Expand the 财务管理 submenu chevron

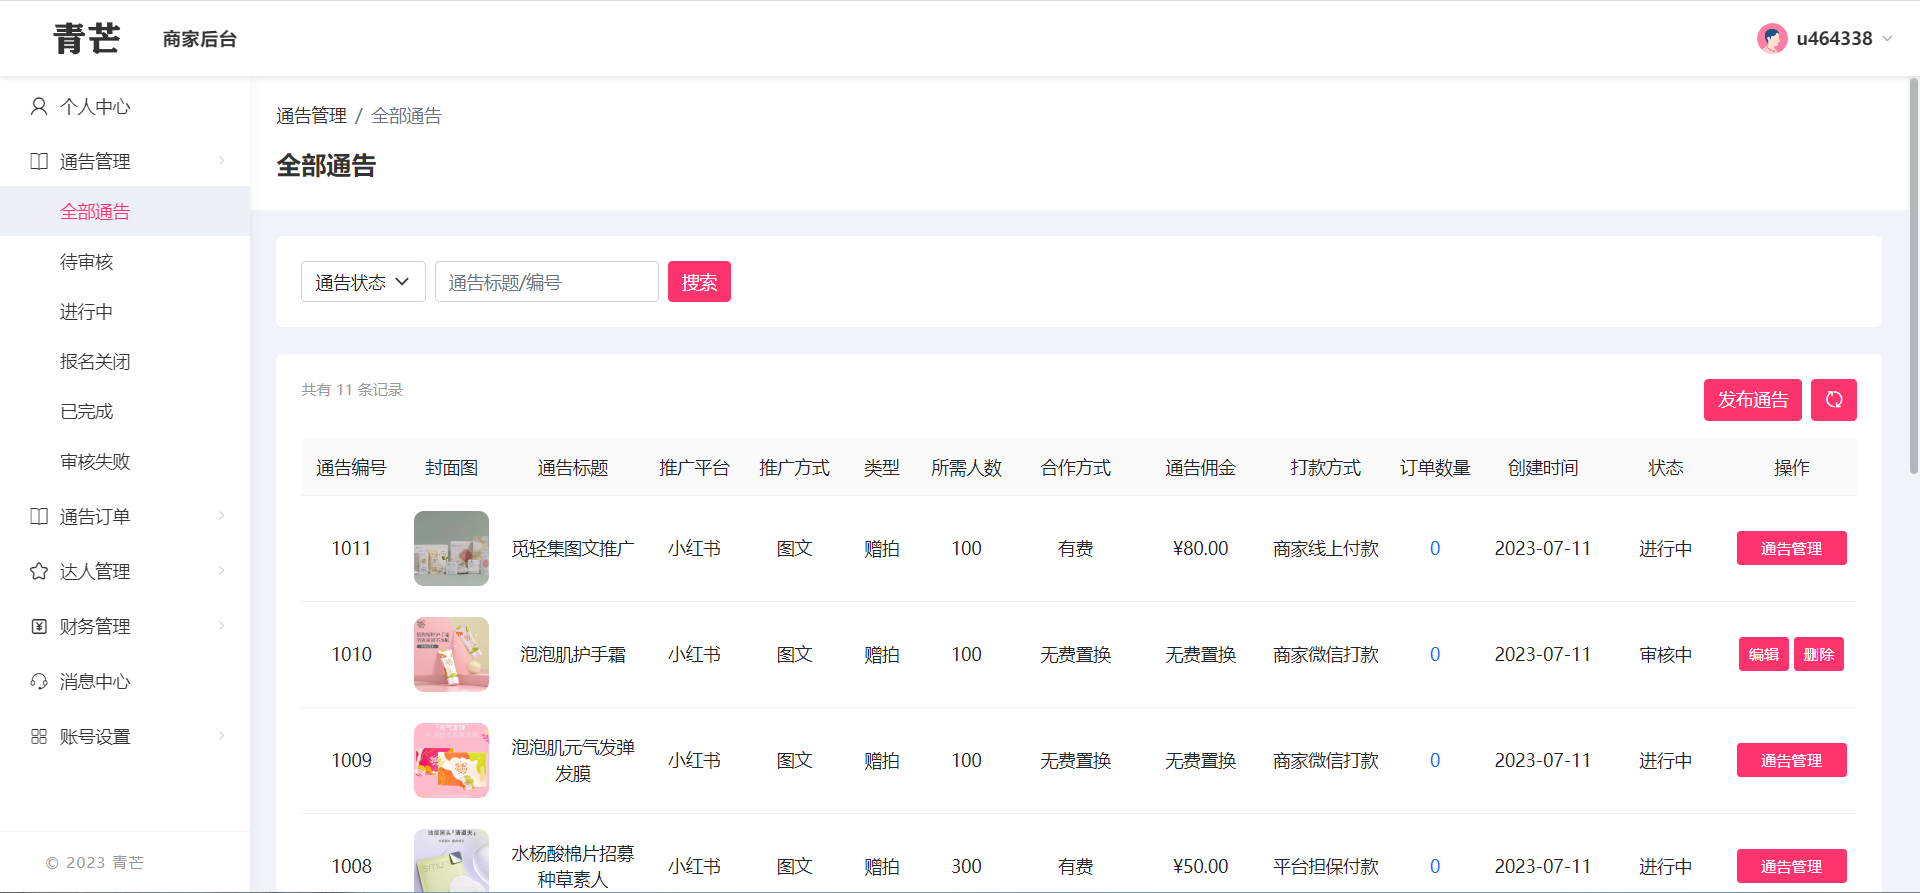(x=221, y=626)
